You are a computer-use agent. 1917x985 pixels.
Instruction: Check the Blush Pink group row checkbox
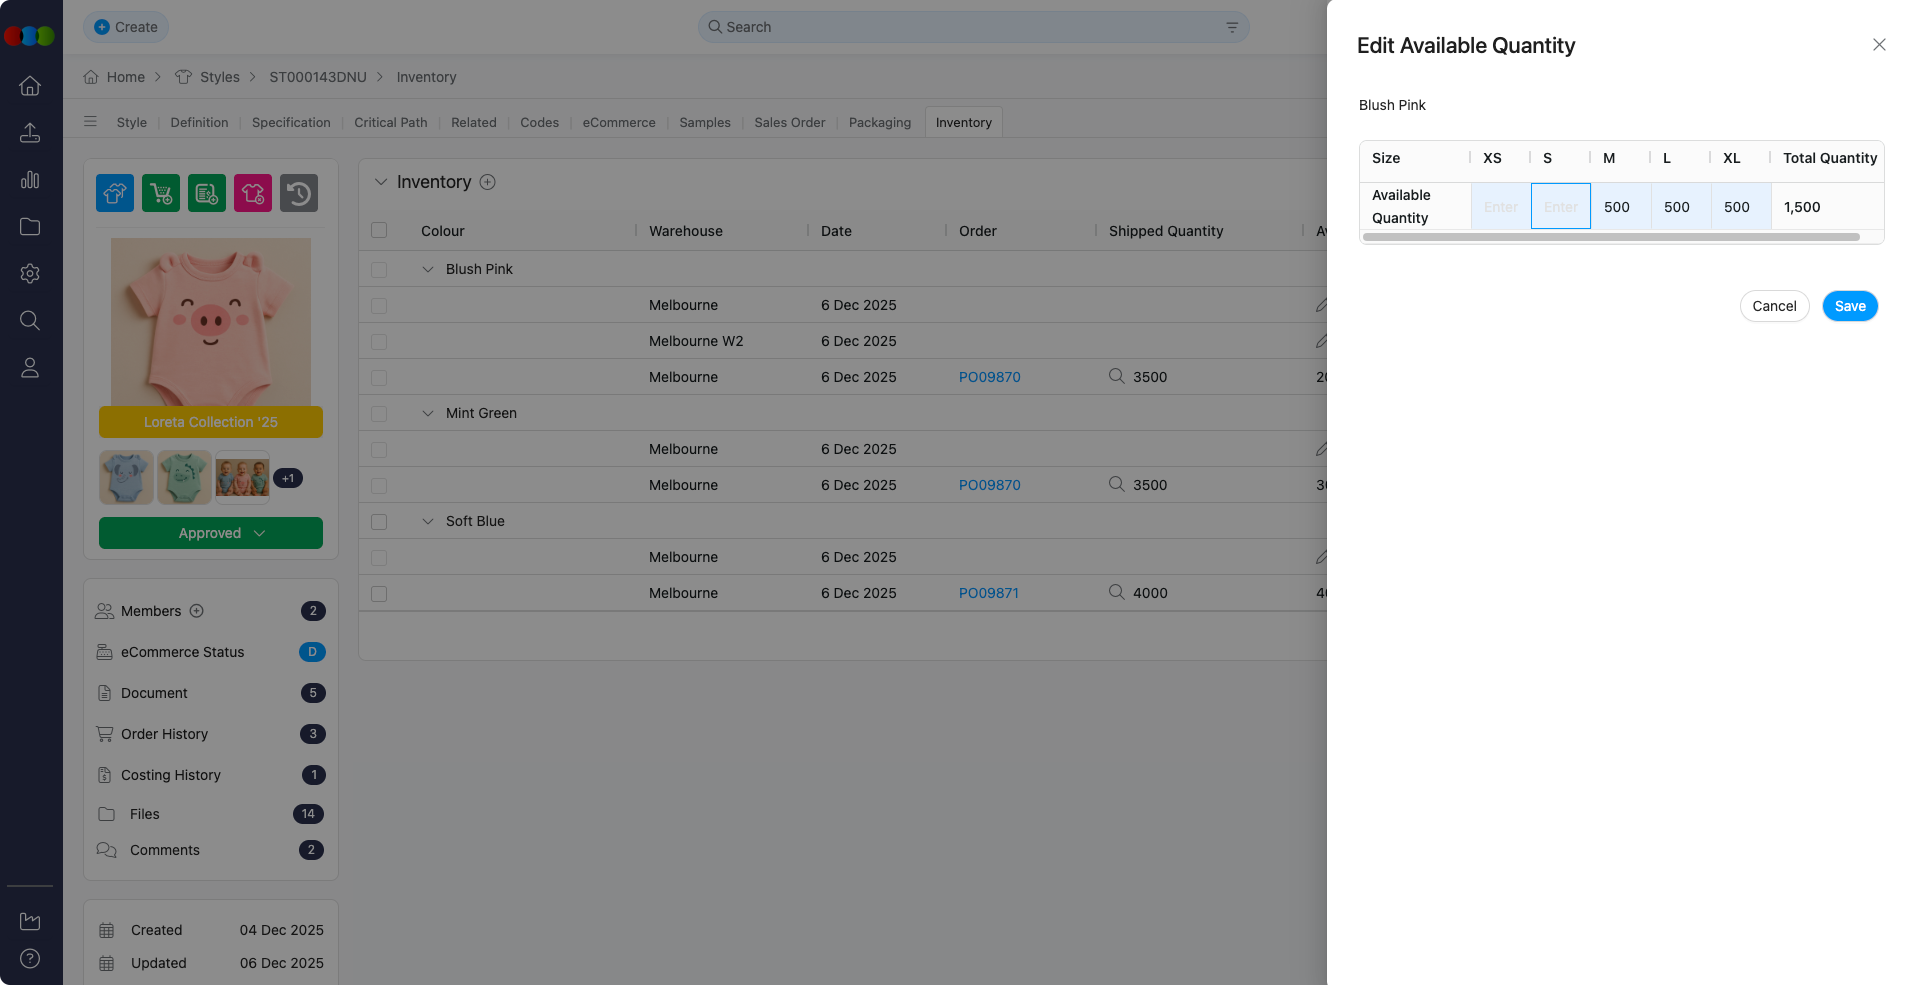379,270
